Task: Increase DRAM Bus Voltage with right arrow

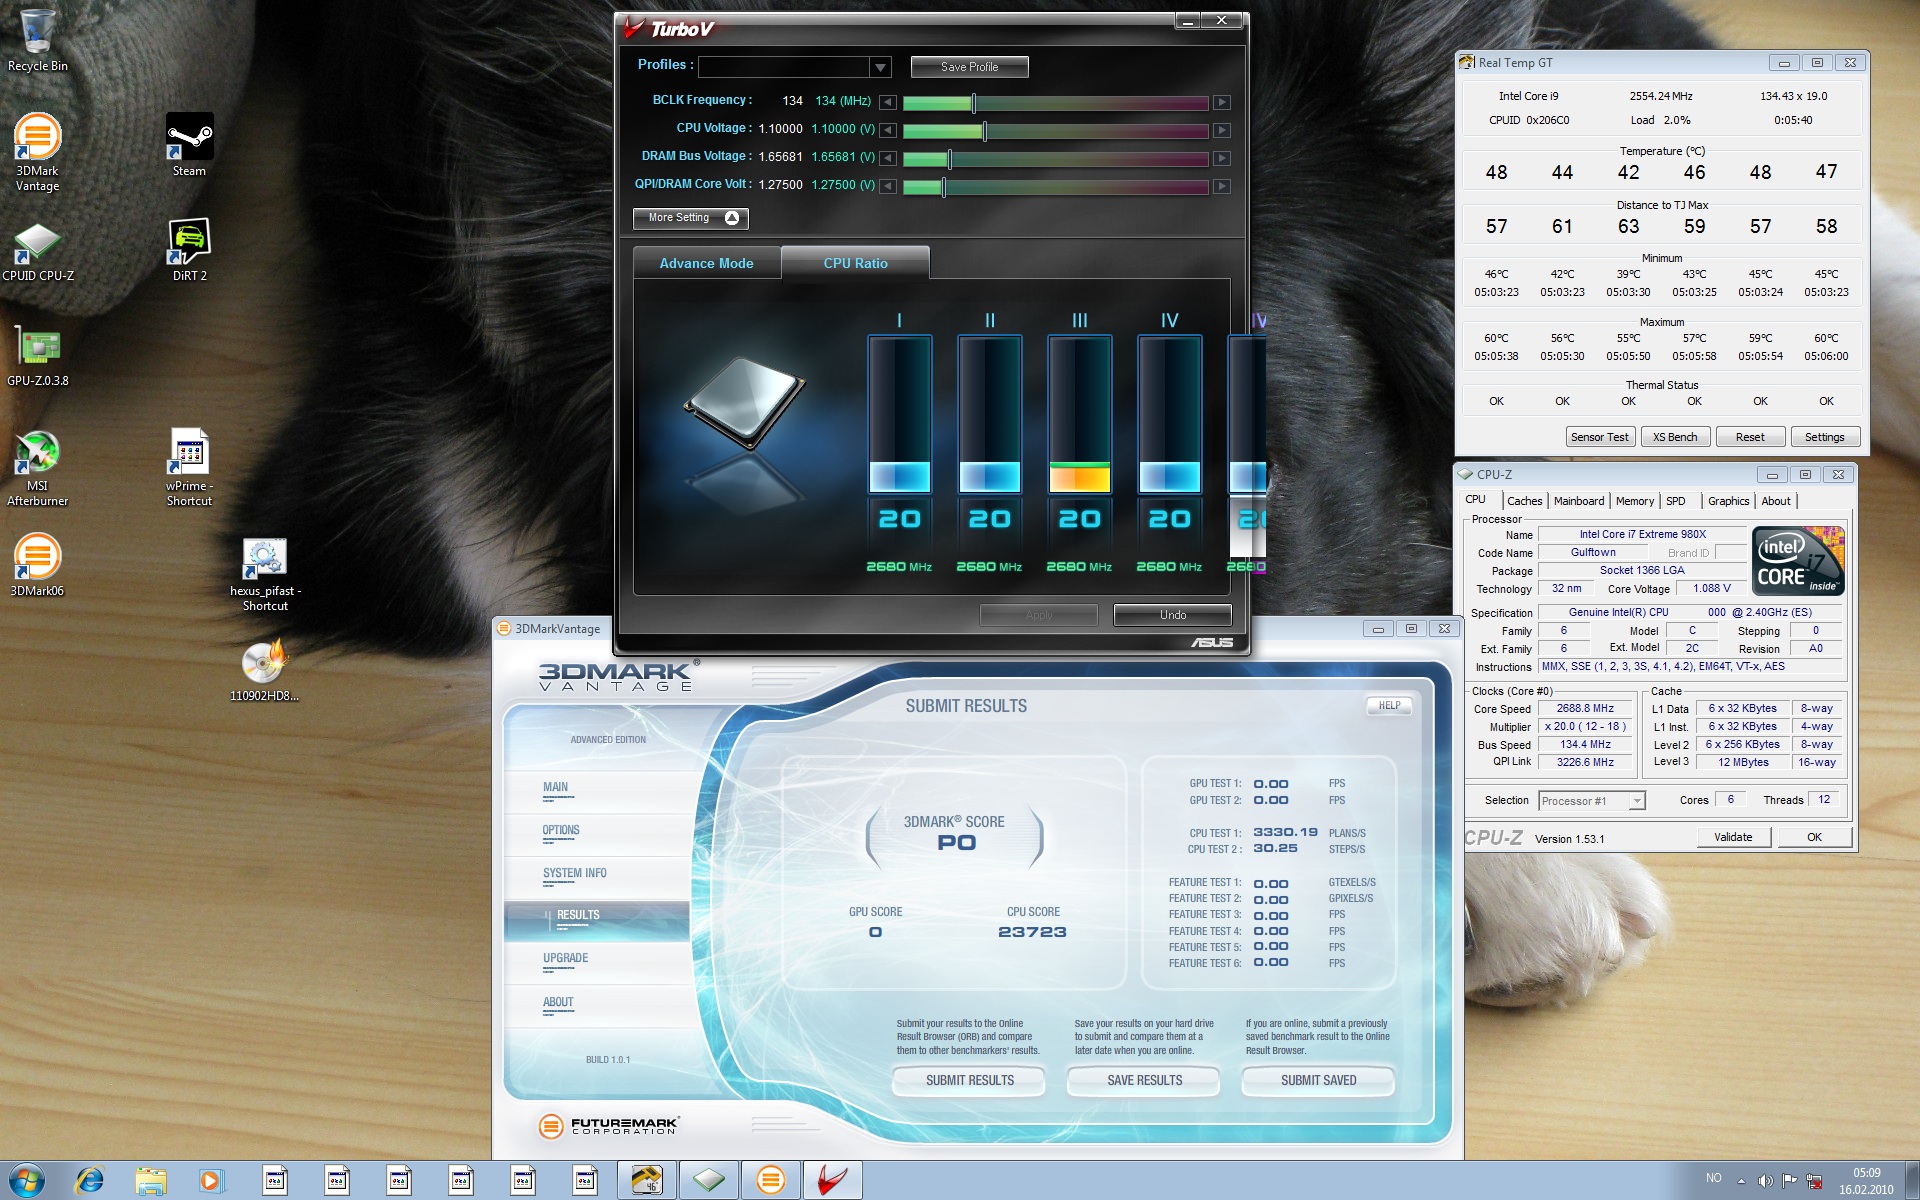Action: coord(1221,158)
